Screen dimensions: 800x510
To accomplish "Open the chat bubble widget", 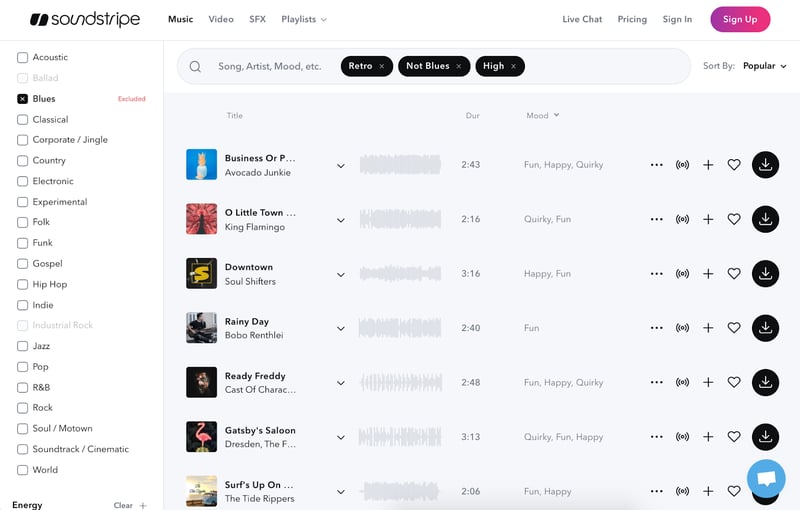I will point(766,479).
